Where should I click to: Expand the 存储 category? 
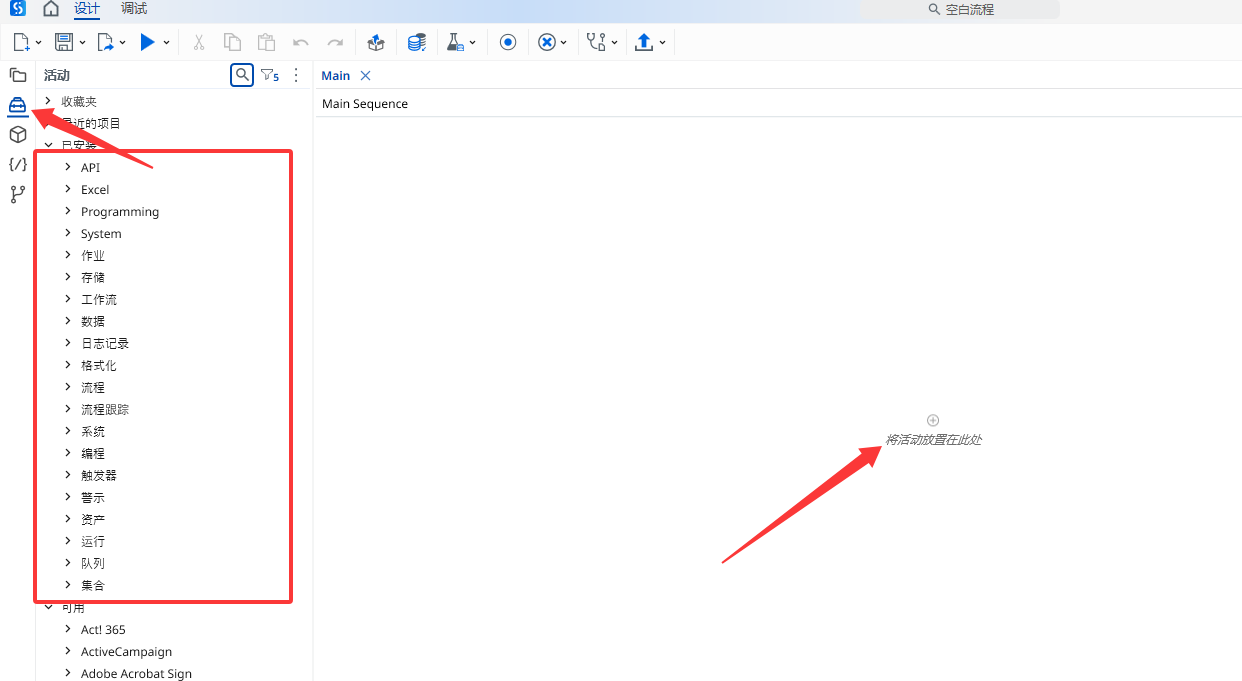(68, 277)
